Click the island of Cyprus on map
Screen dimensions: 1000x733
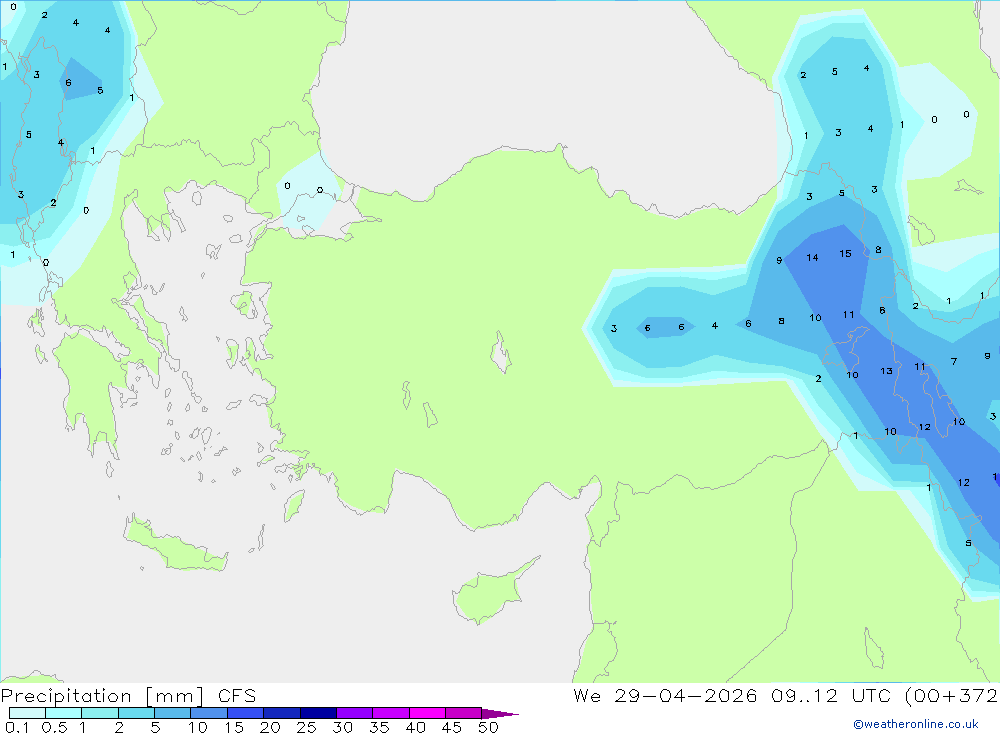click(x=491, y=593)
